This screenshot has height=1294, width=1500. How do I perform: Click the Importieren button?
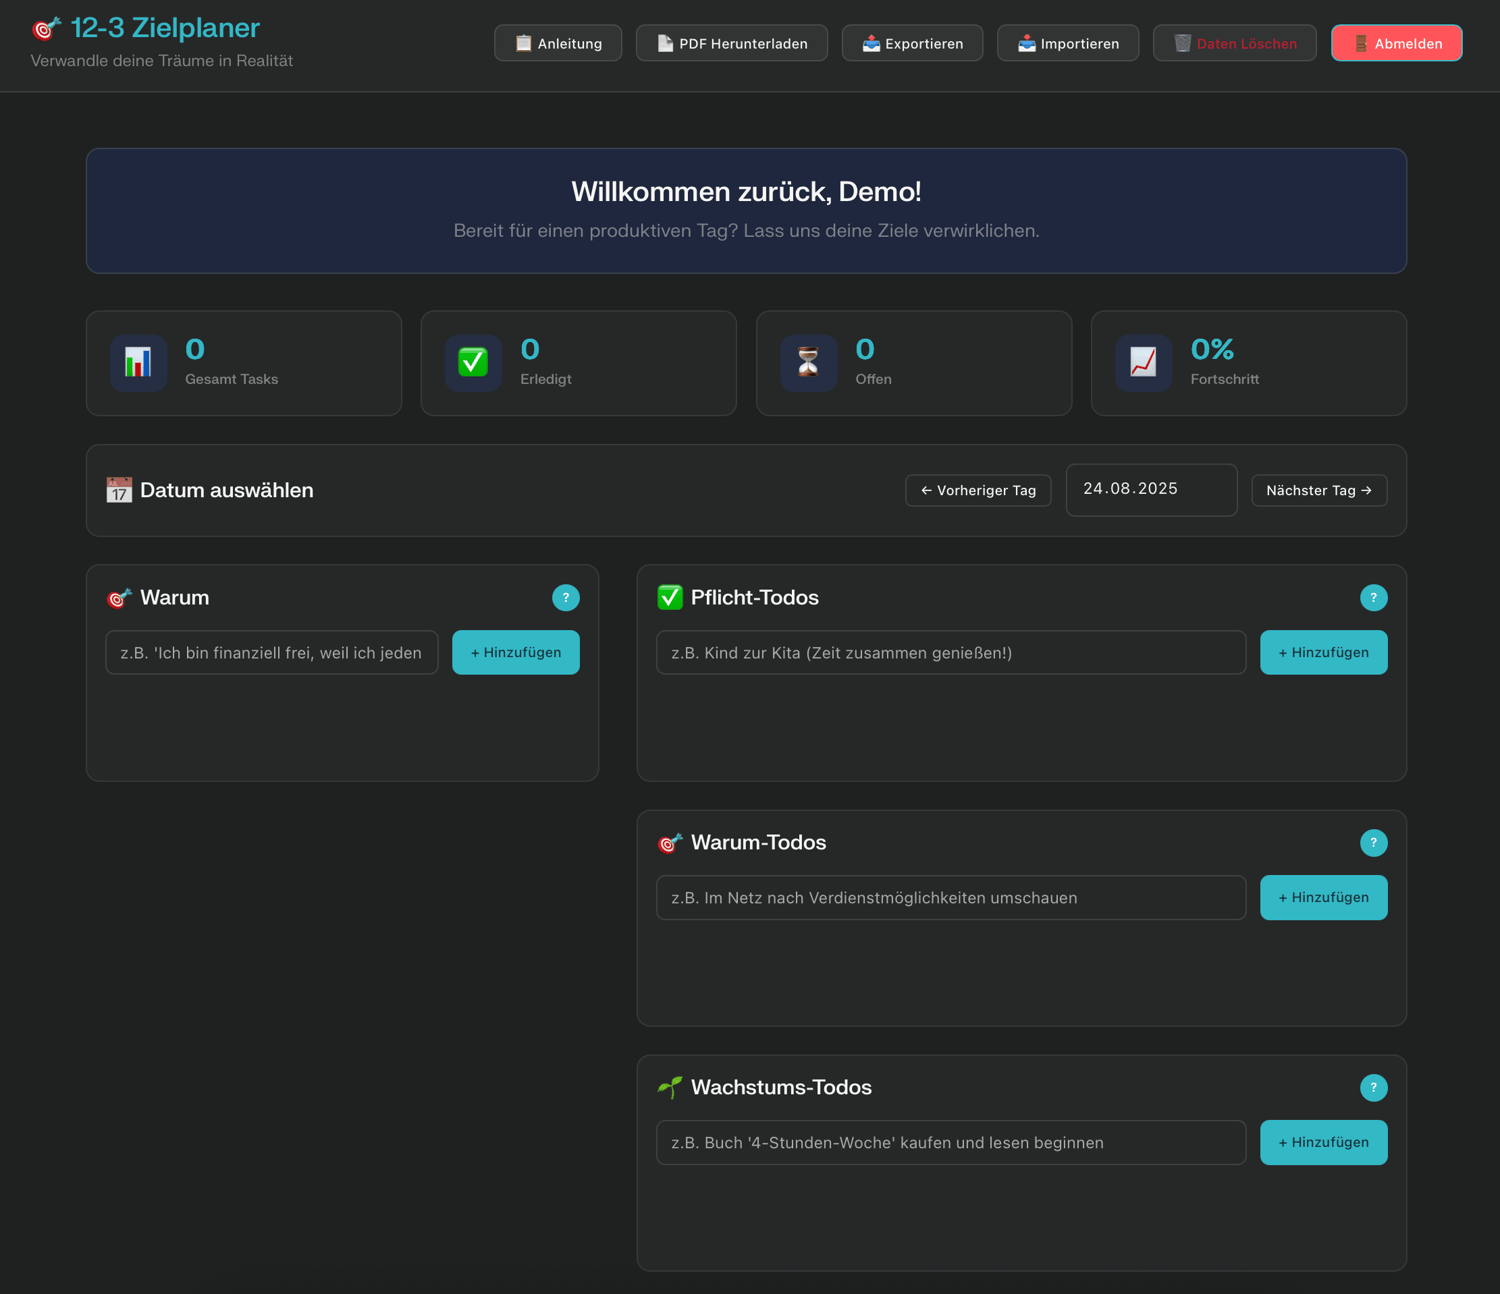coord(1068,43)
